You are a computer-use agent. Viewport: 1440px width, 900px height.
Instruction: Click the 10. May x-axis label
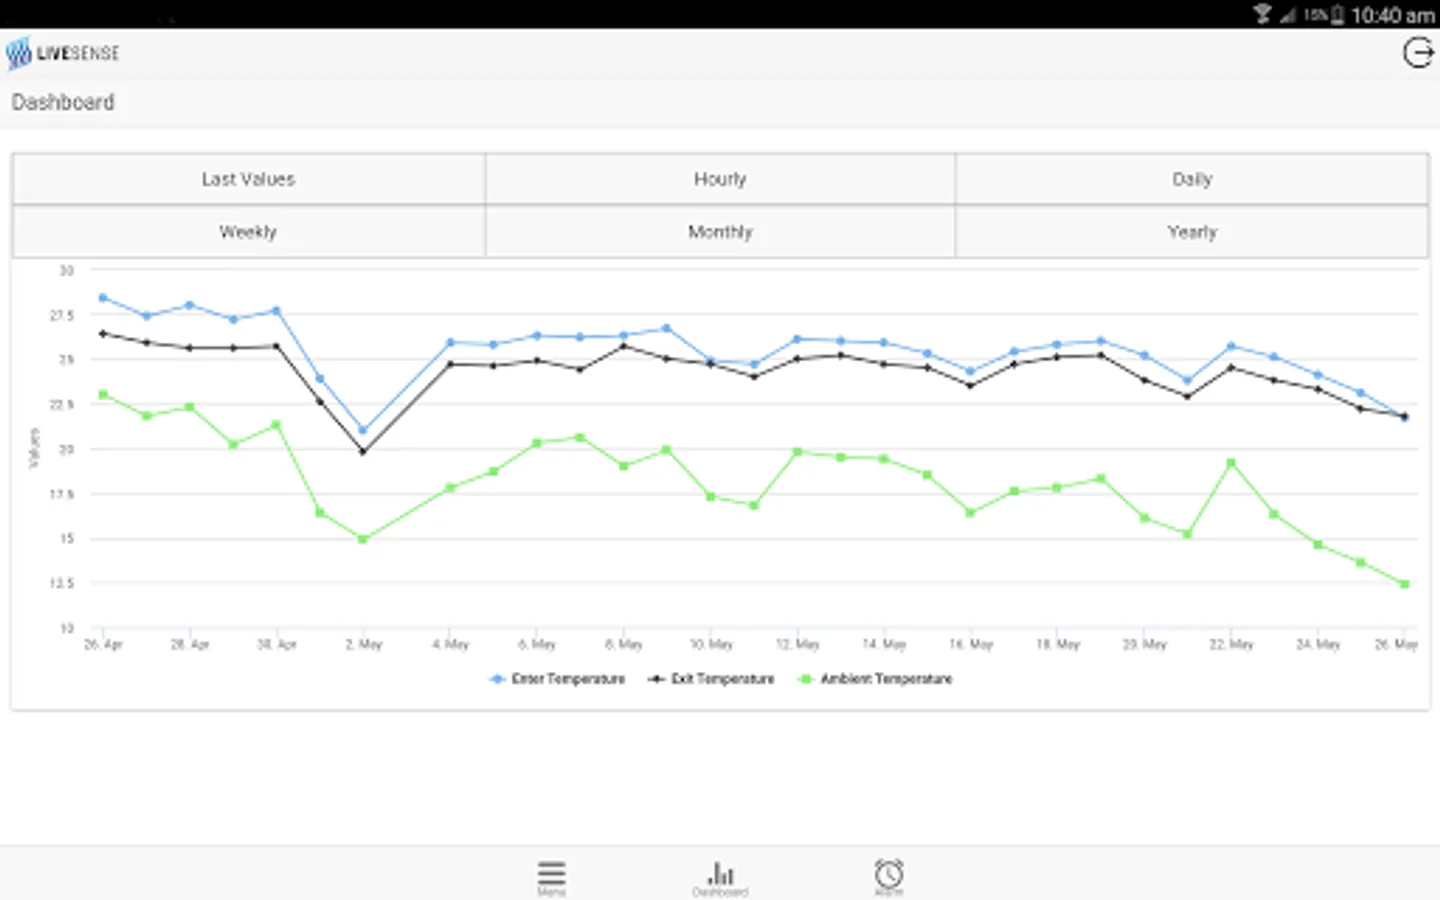point(711,645)
